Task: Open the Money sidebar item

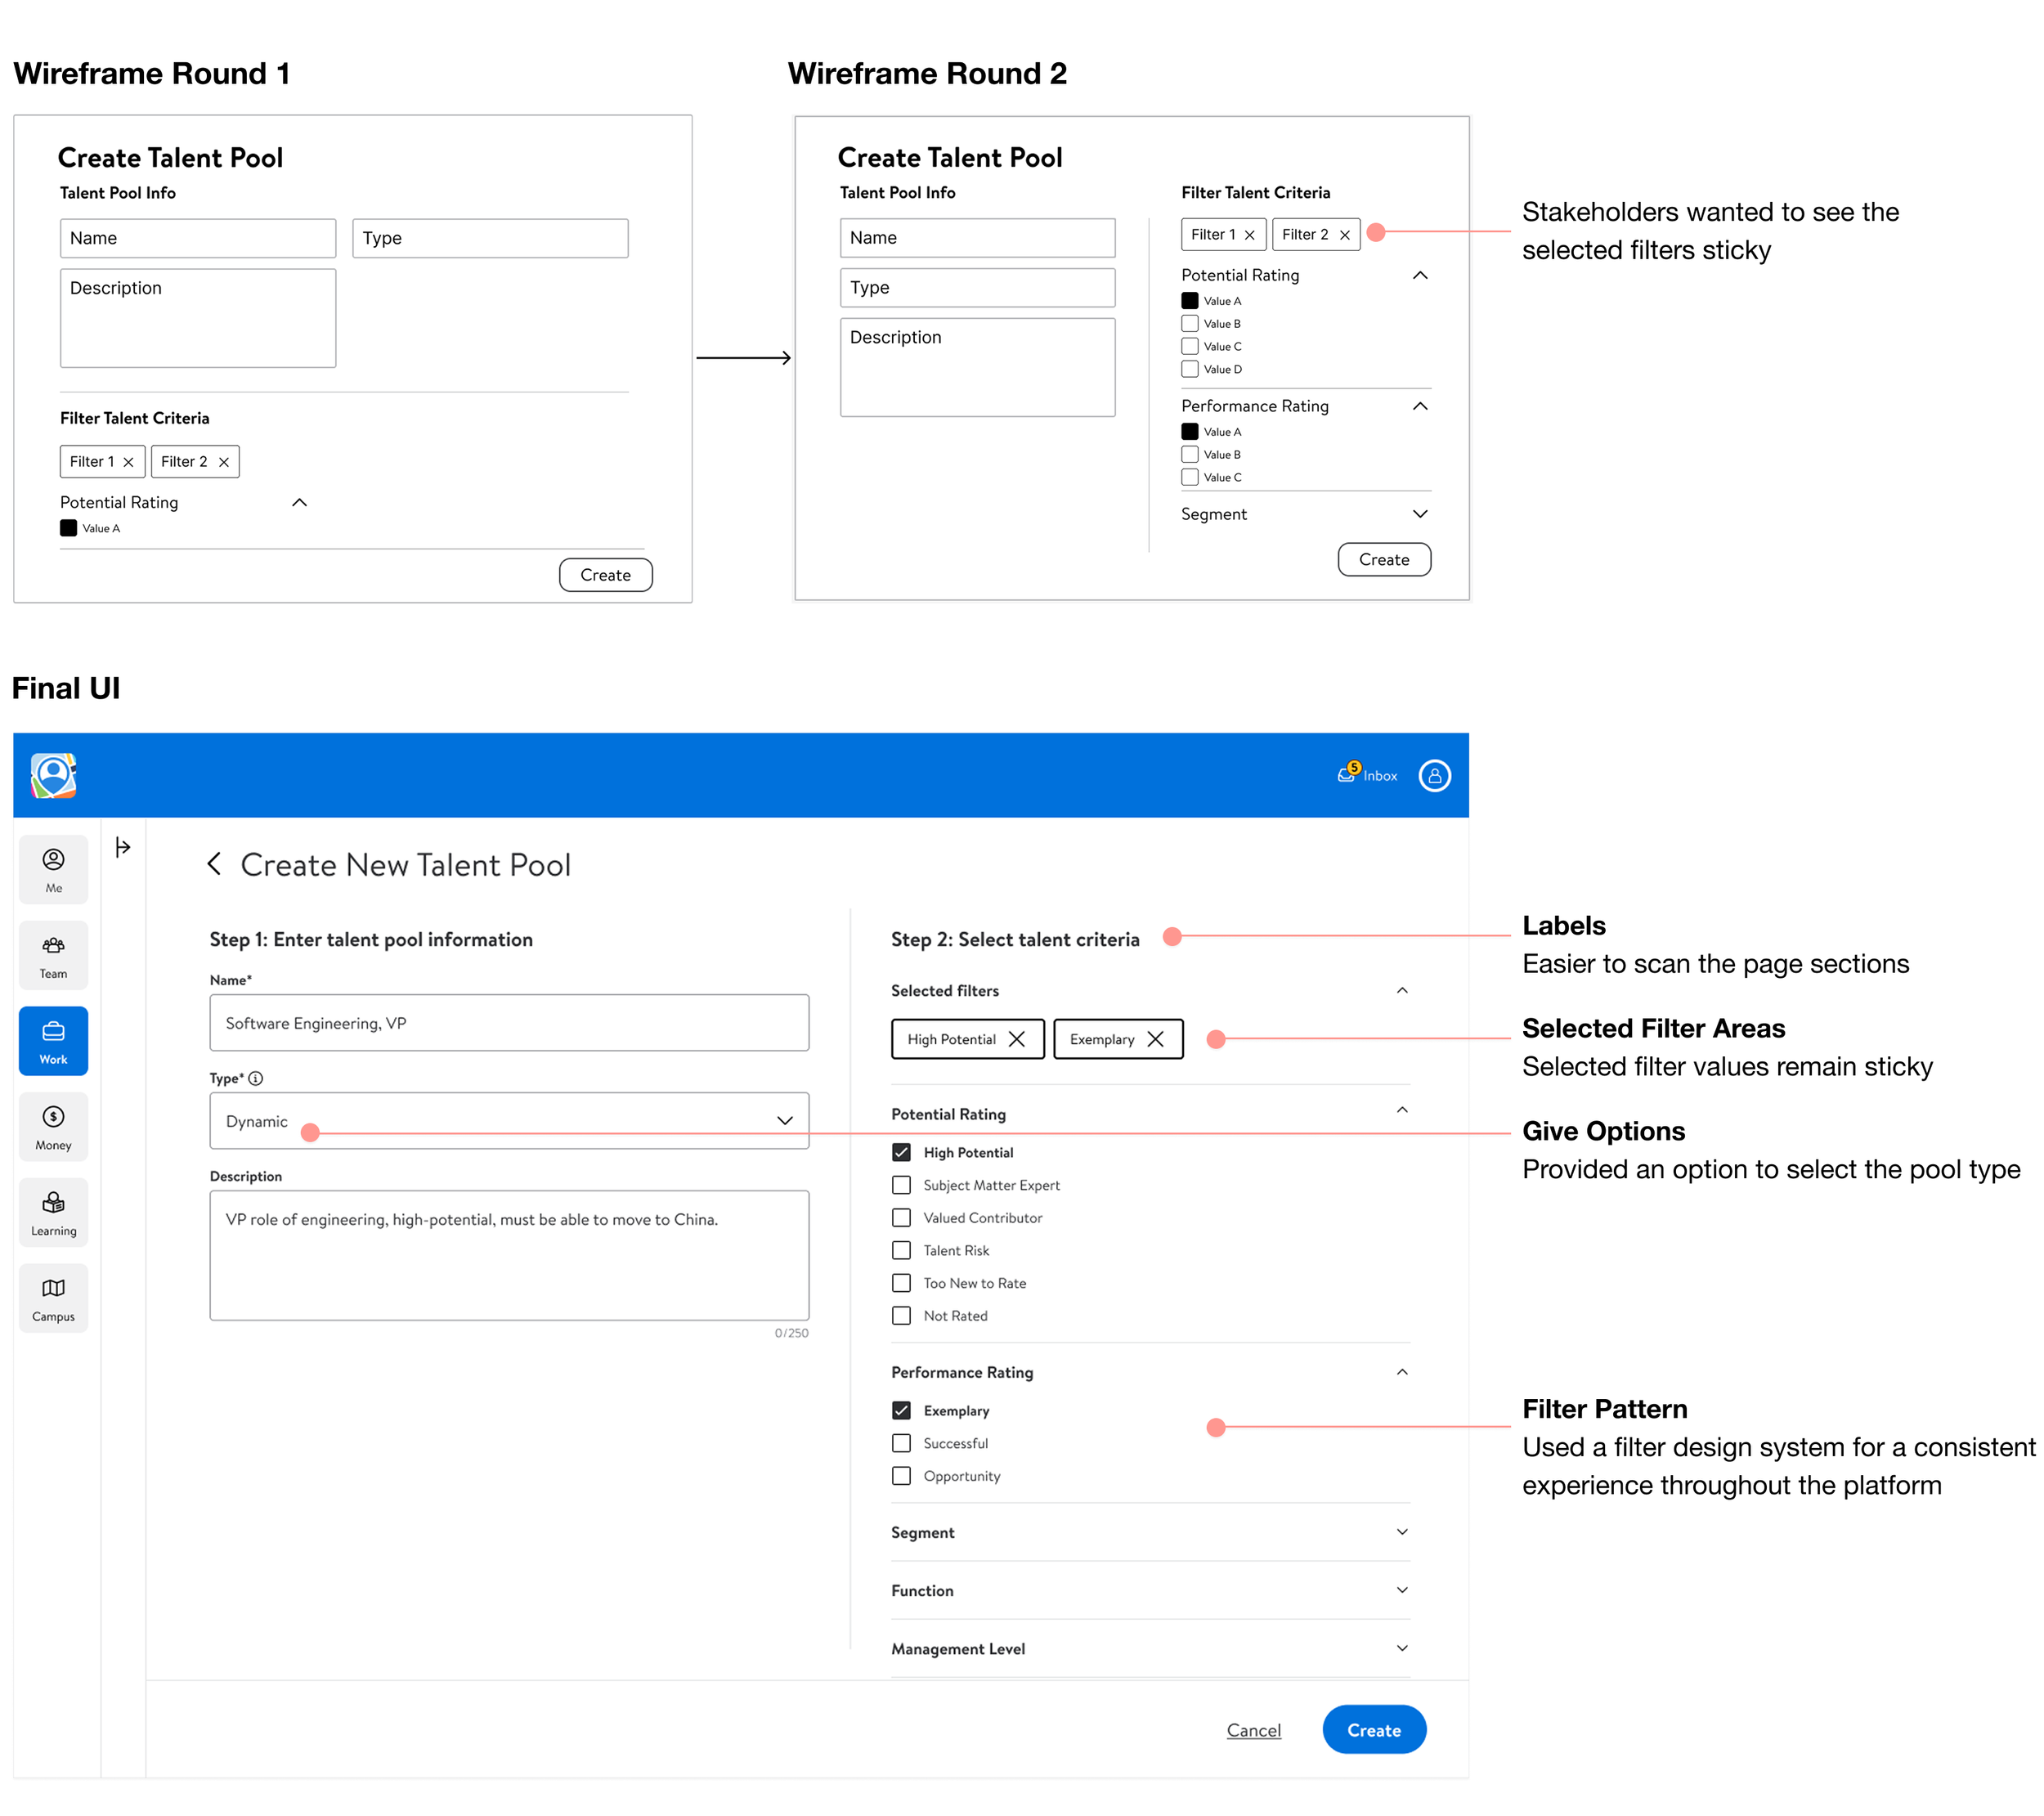Action: click(53, 1126)
